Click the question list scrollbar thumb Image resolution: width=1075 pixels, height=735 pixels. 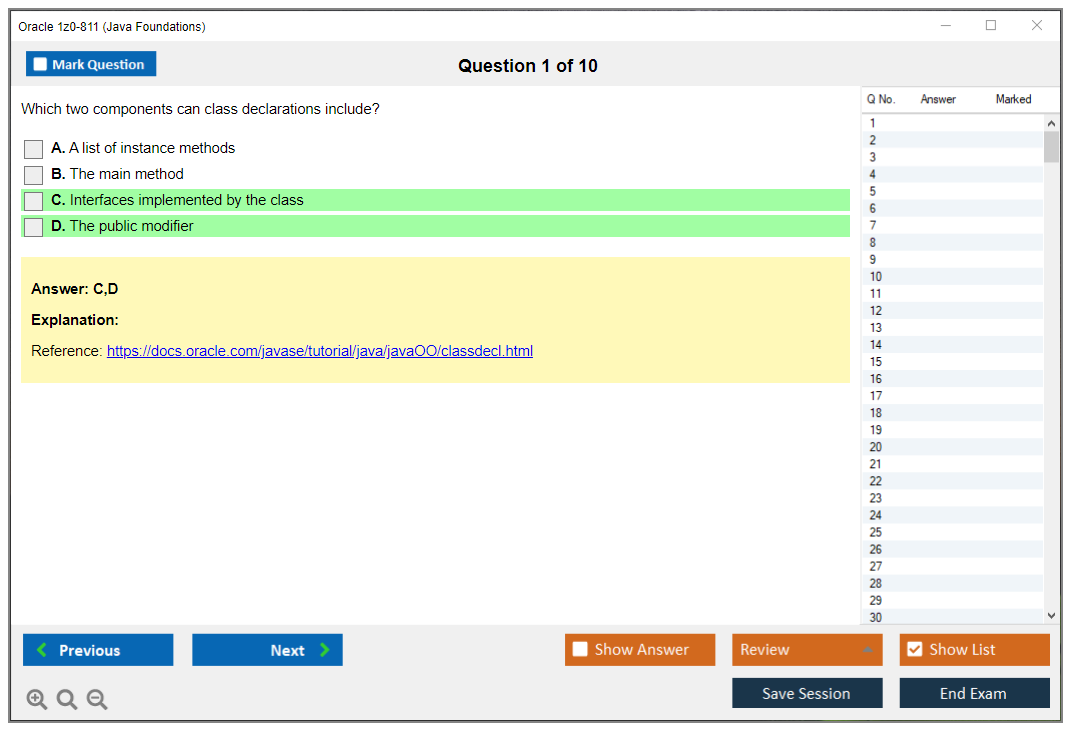pyautogui.click(x=1051, y=148)
